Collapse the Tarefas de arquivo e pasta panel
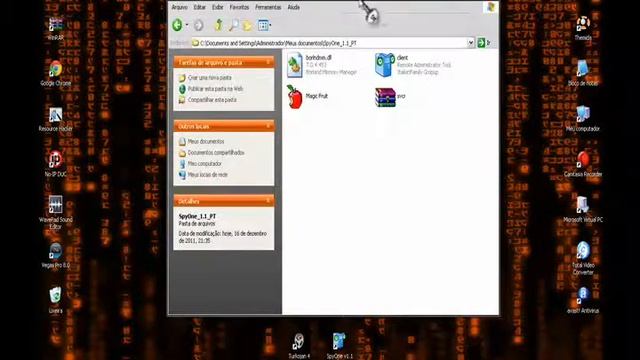The image size is (640, 360). click(x=268, y=62)
